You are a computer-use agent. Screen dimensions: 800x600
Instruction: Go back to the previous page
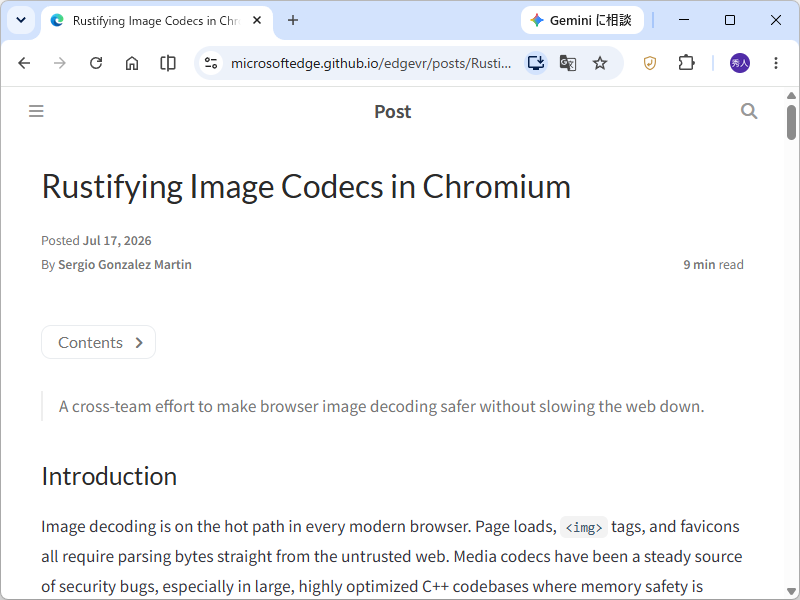tap(24, 63)
